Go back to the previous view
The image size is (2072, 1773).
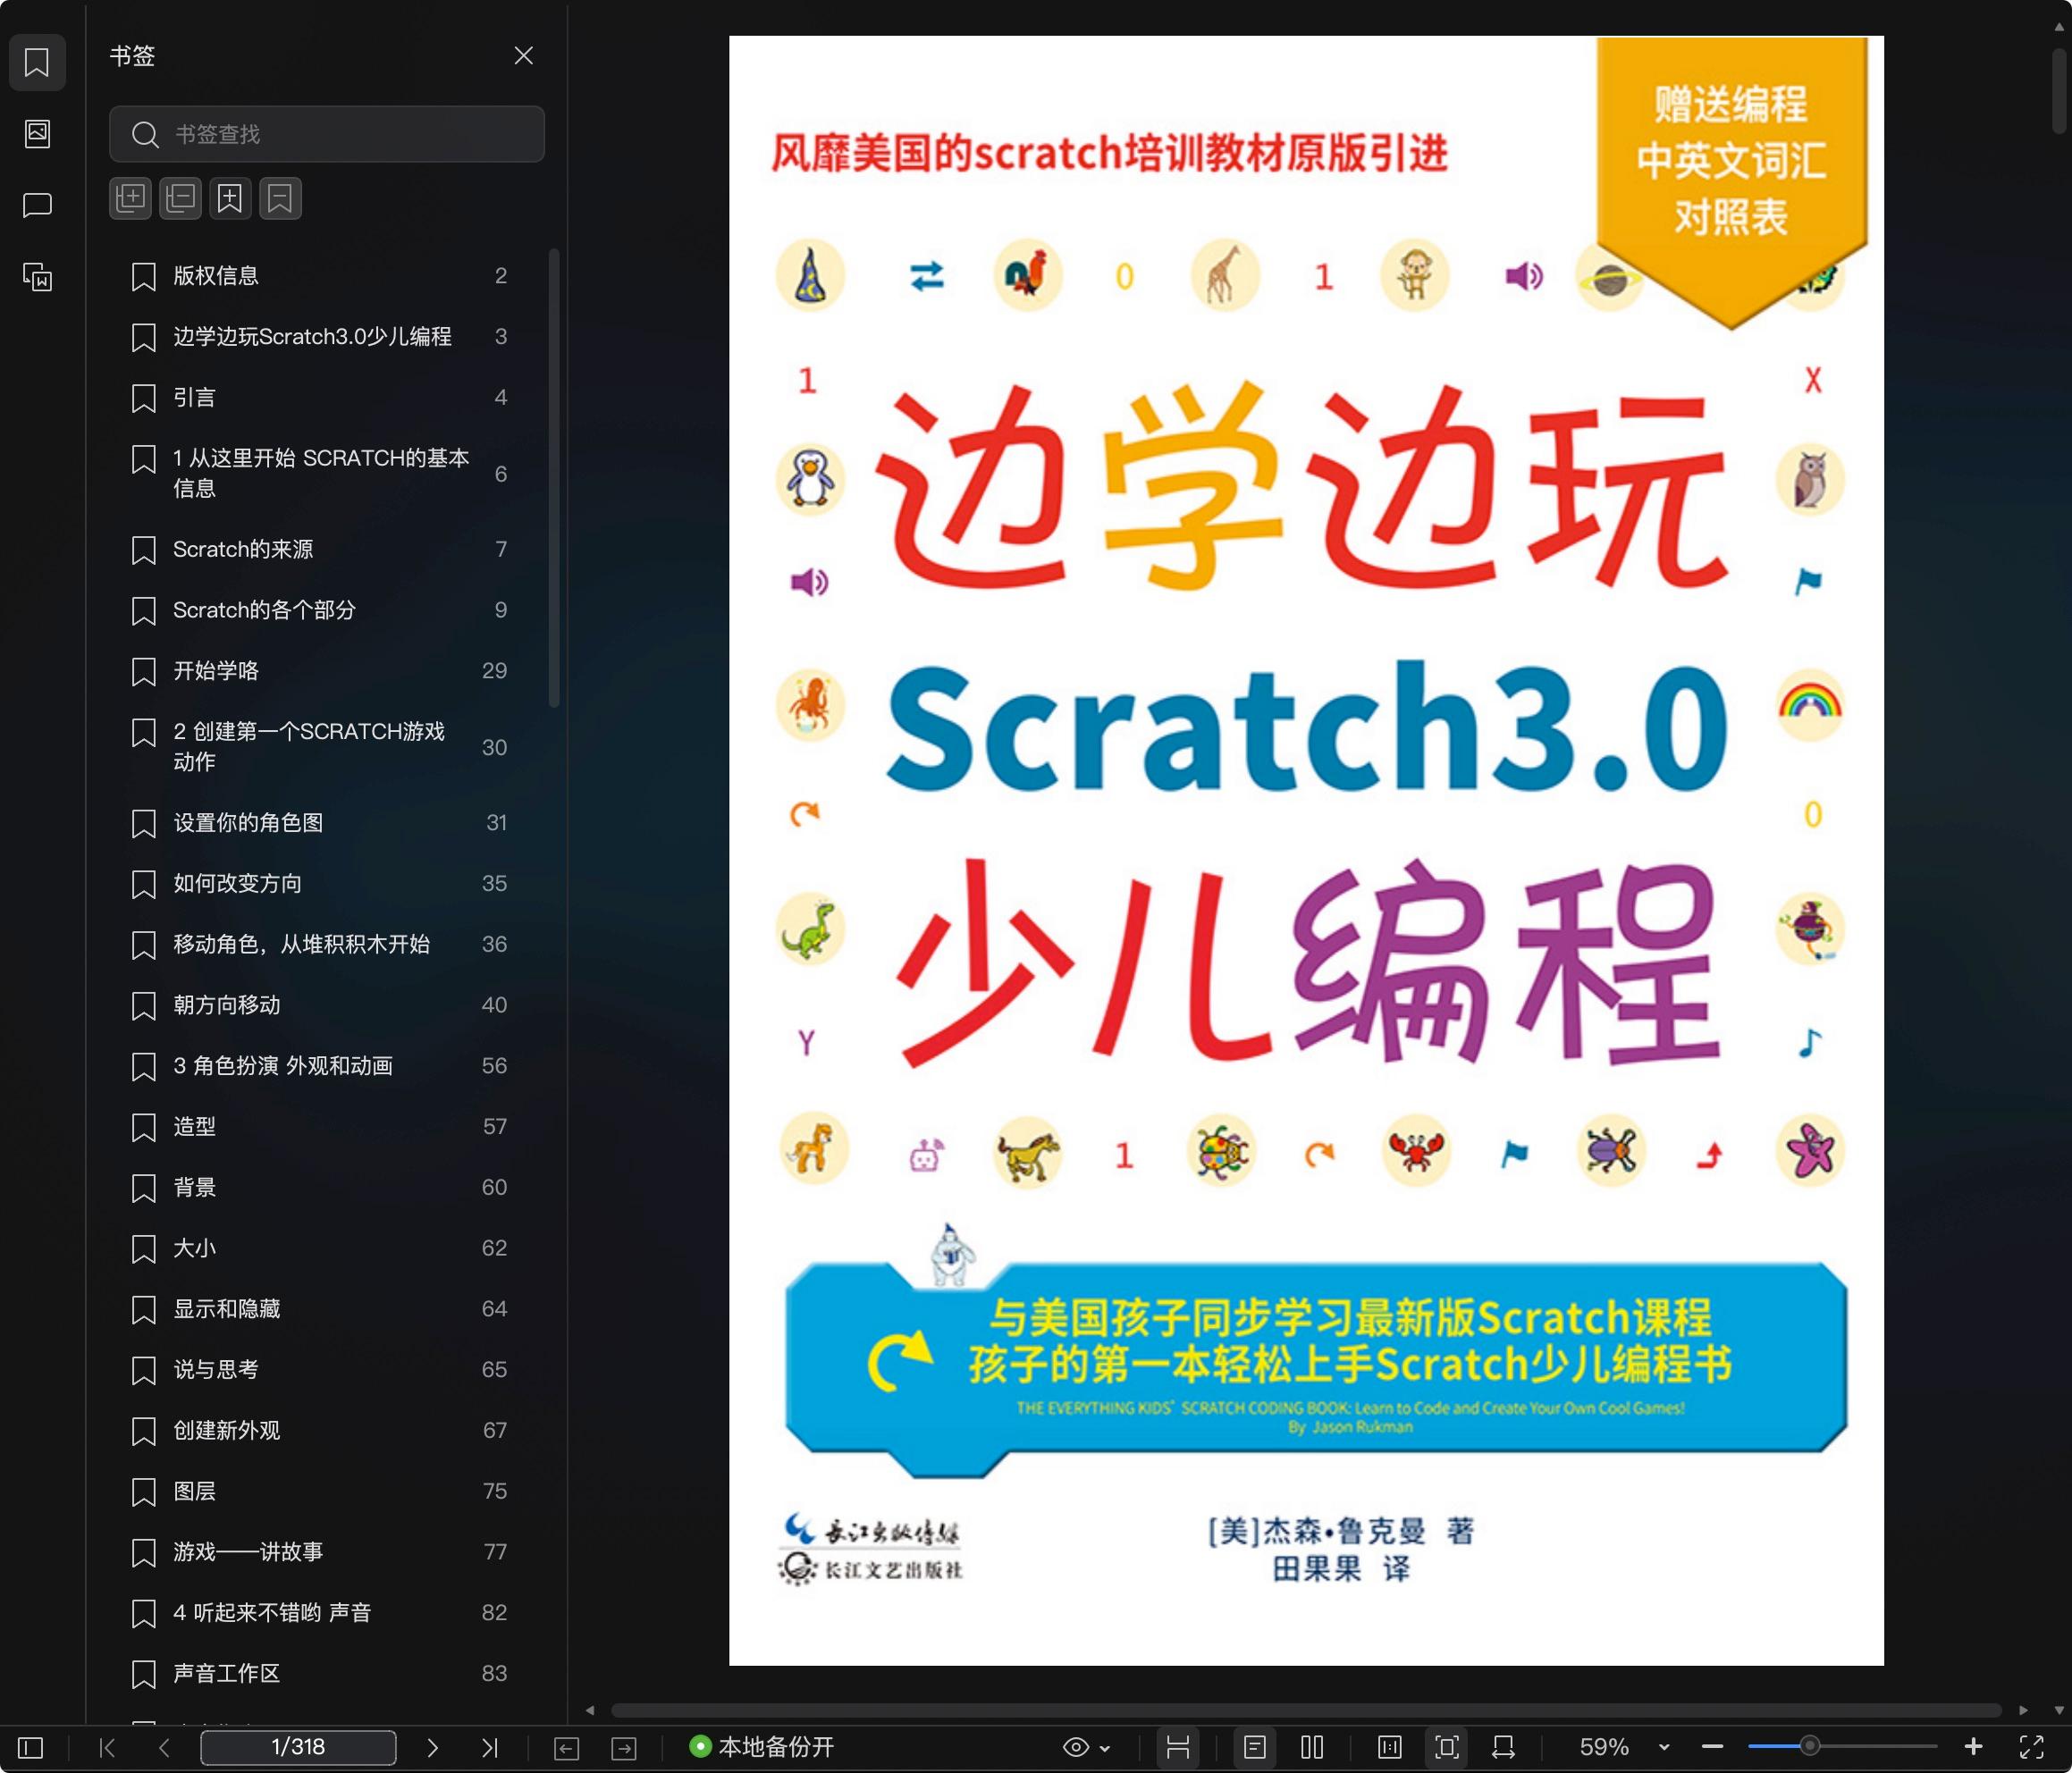coord(566,1747)
